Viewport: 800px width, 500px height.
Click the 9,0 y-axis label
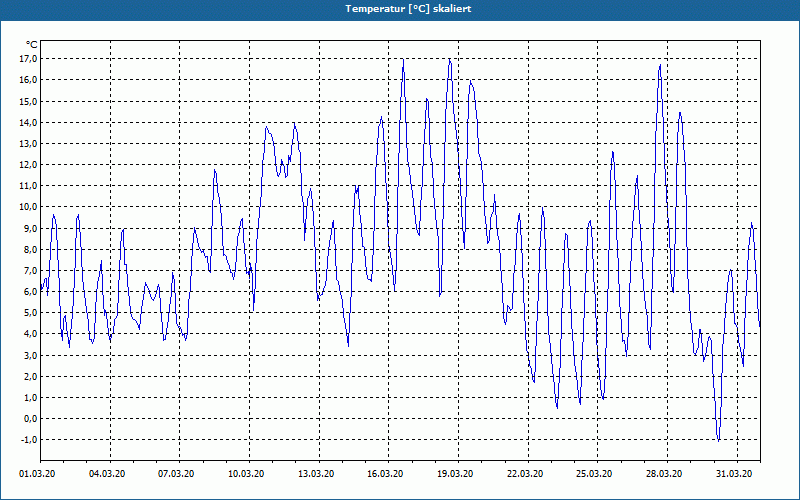(x=31, y=228)
